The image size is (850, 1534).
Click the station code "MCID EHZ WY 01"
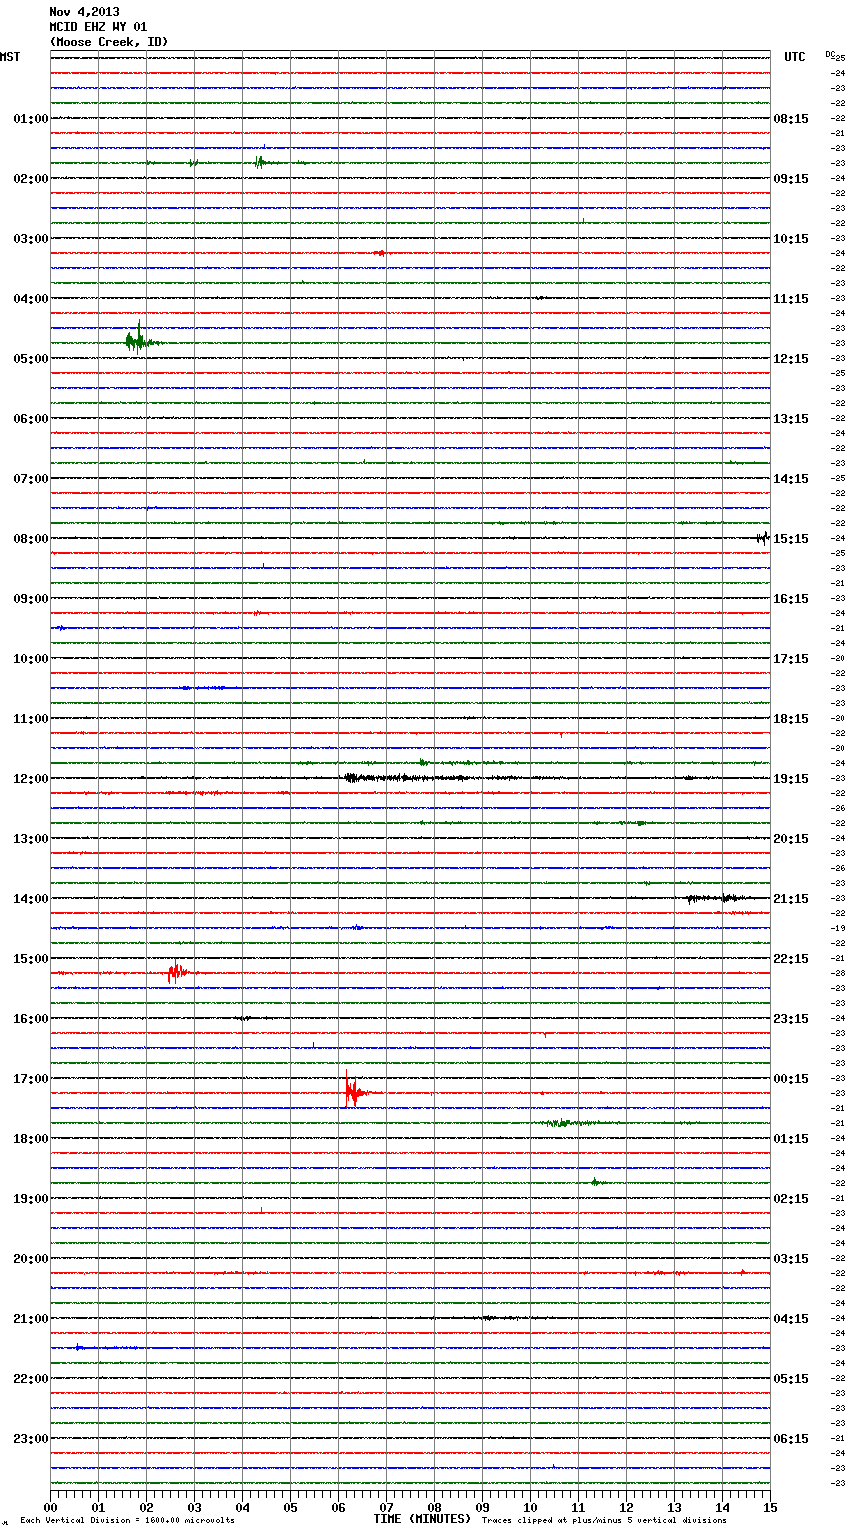click(x=98, y=27)
